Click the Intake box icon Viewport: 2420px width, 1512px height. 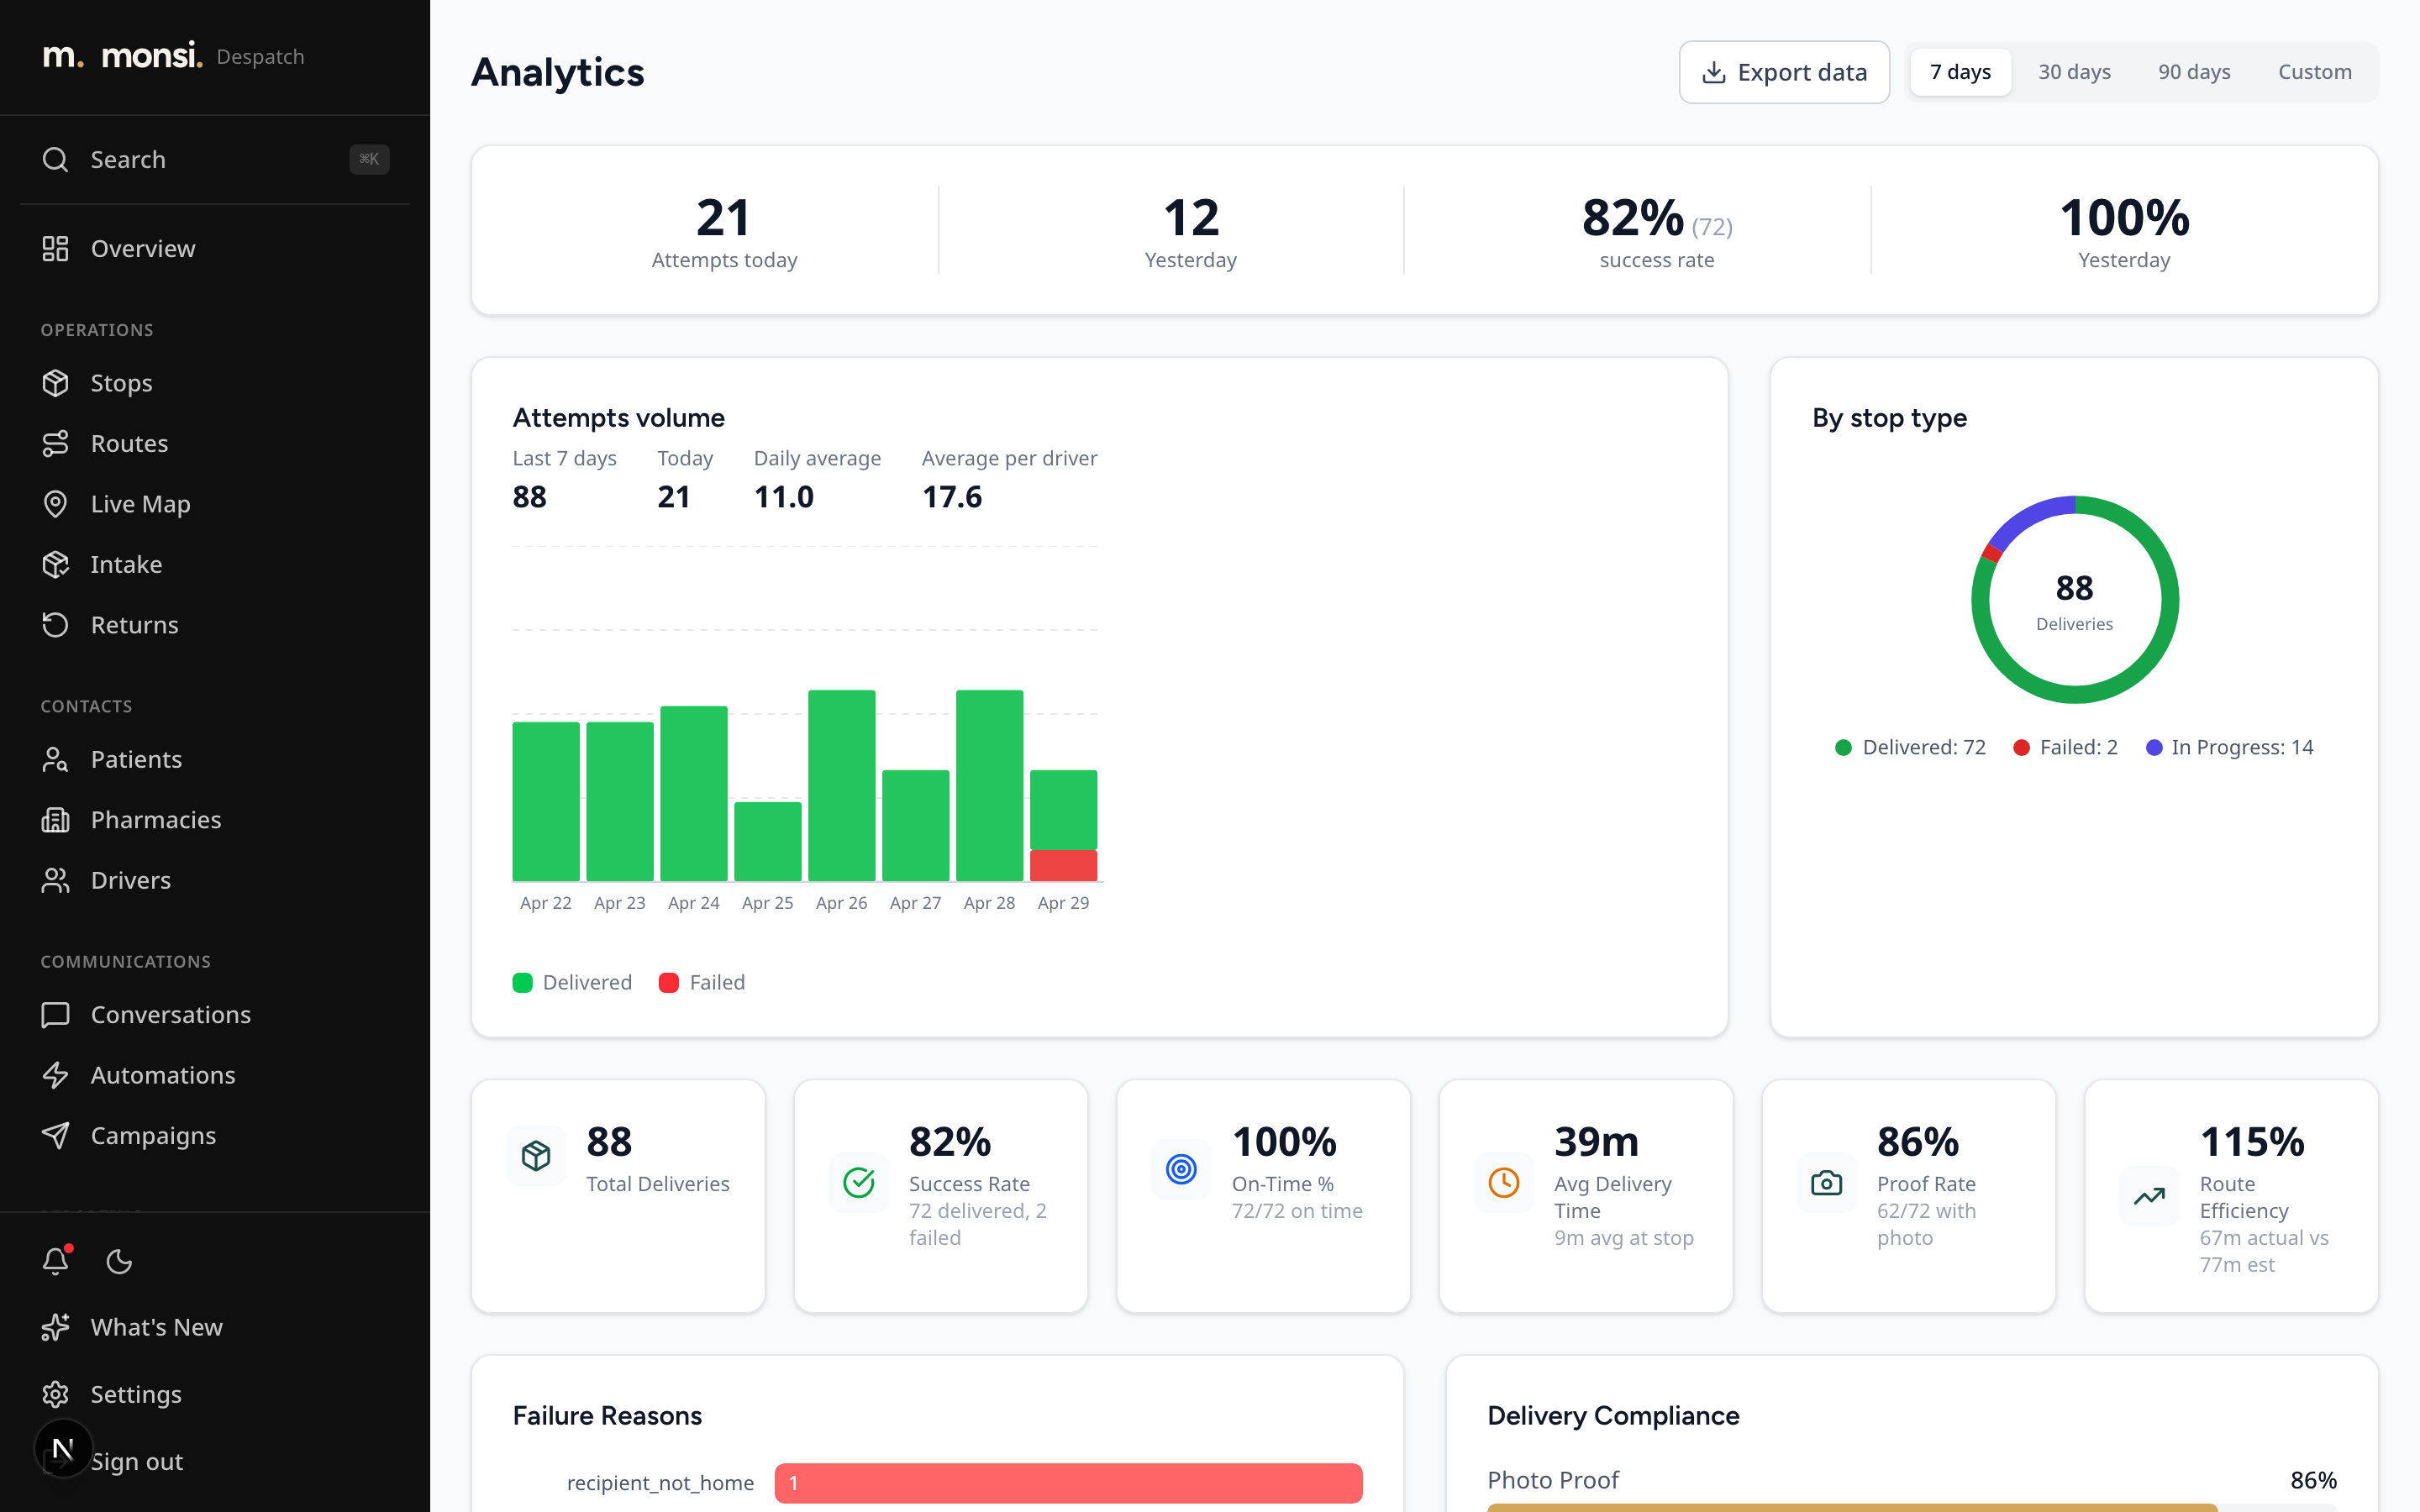click(56, 564)
